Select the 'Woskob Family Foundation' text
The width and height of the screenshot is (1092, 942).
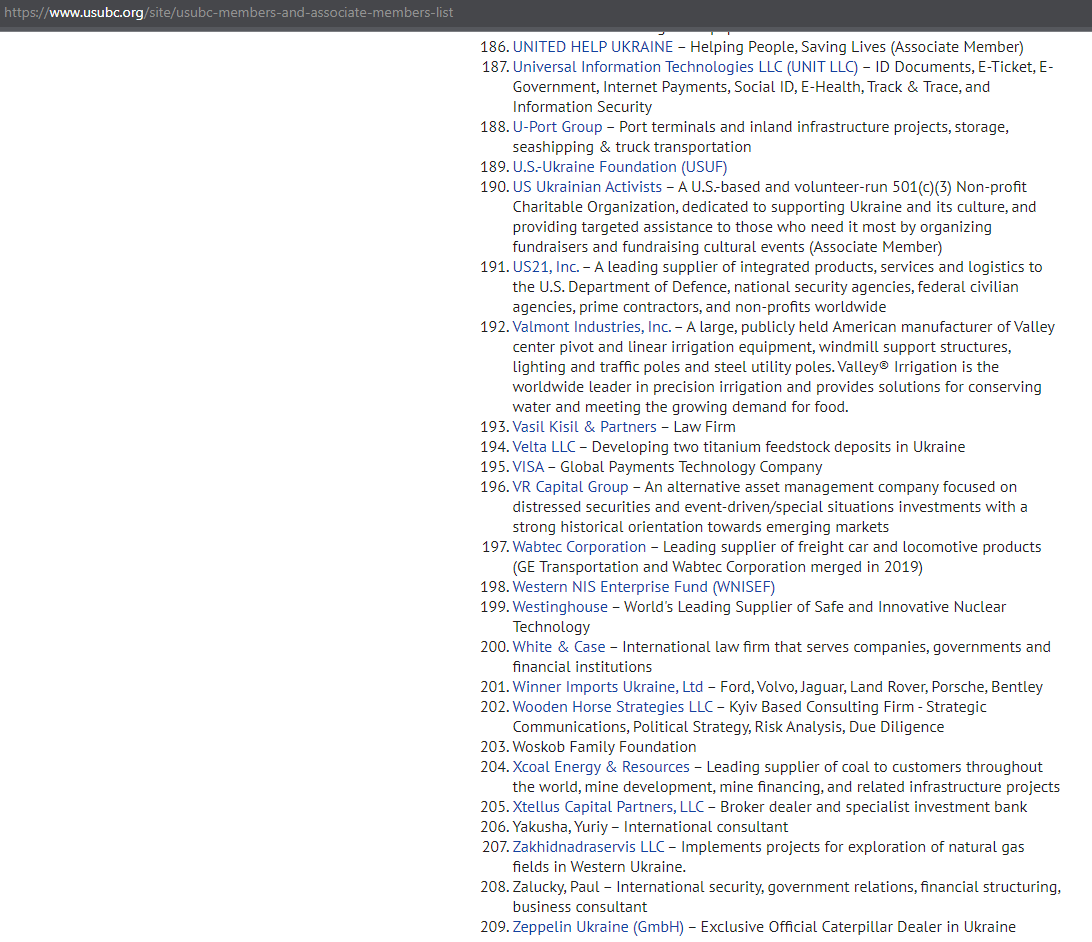click(x=604, y=747)
